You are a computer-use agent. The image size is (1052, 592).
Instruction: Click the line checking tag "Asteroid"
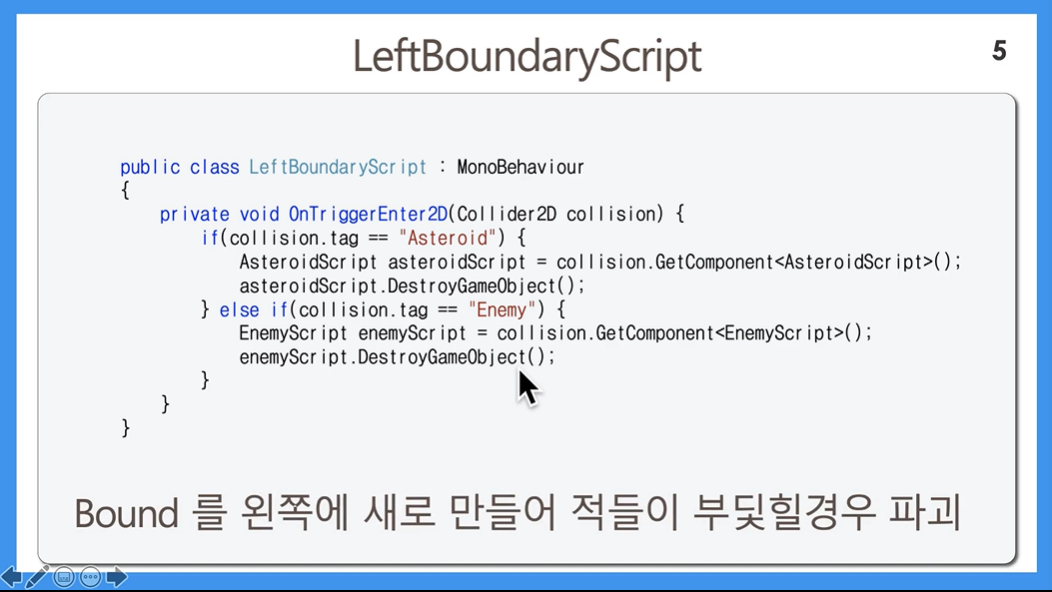[x=364, y=238]
